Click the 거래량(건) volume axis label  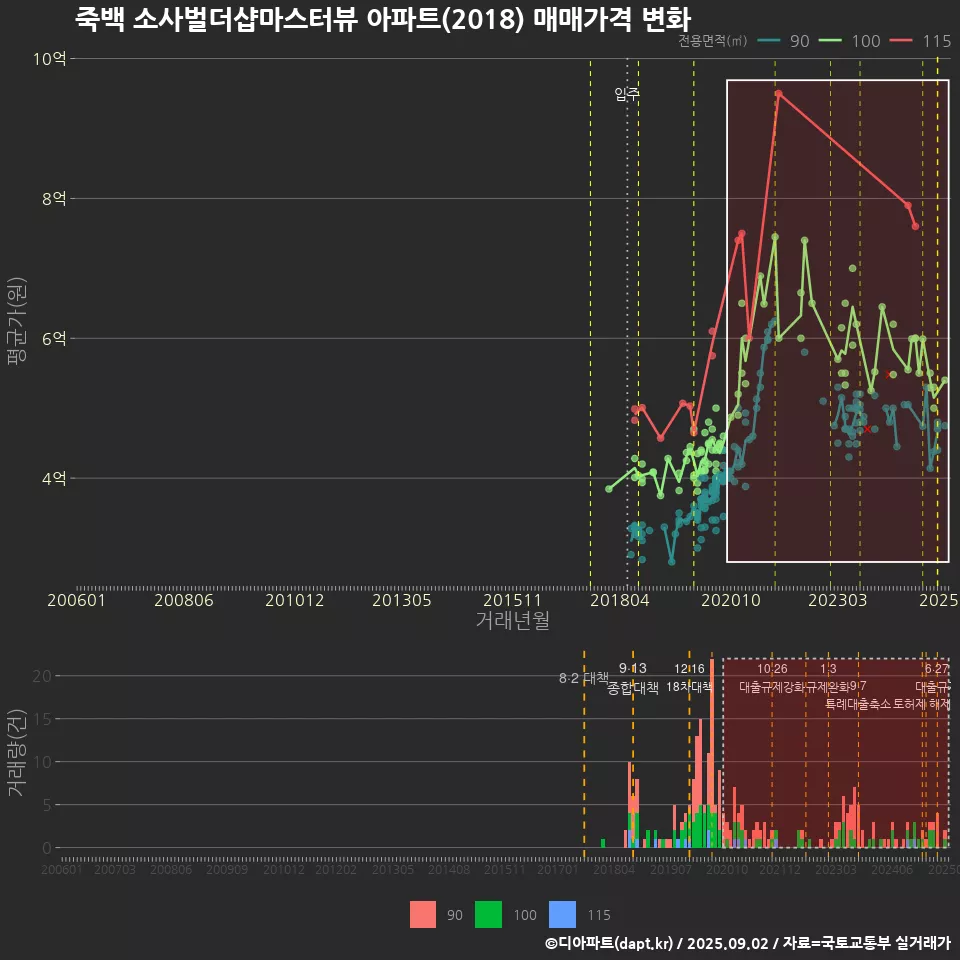point(16,754)
